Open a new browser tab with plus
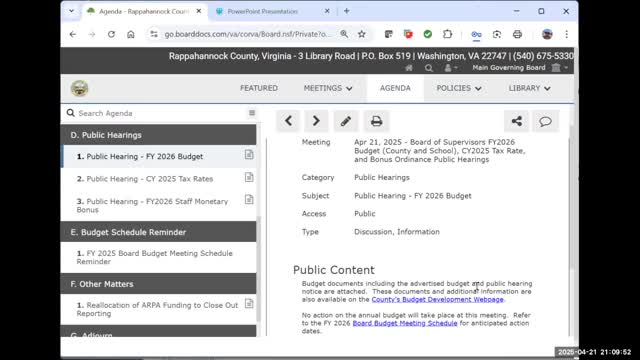640x360 pixels. (x=347, y=11)
